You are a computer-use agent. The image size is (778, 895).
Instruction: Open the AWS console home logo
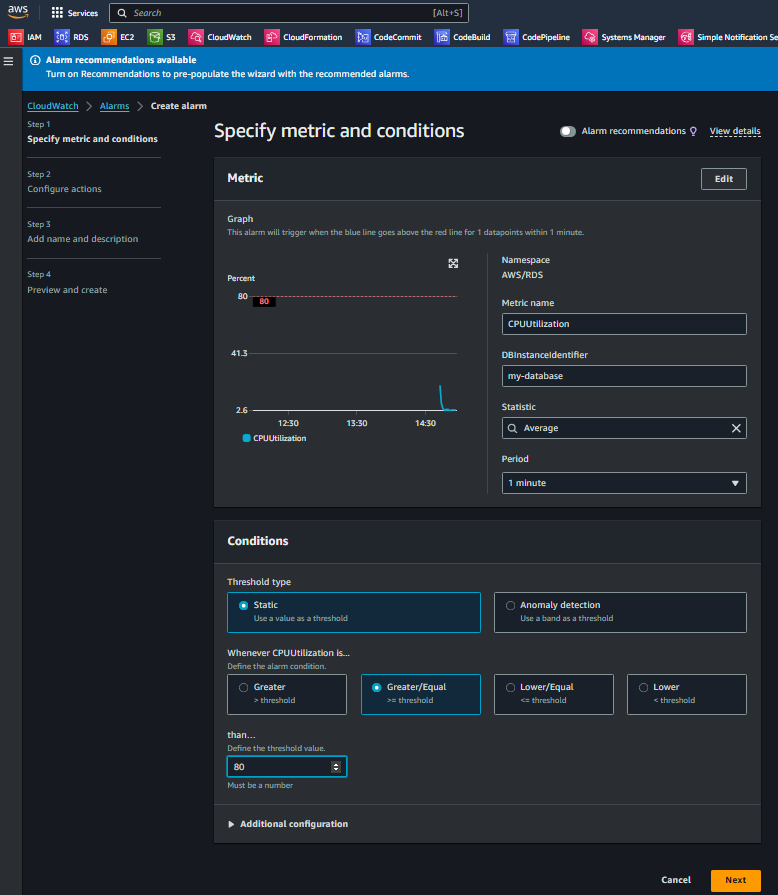pos(18,12)
